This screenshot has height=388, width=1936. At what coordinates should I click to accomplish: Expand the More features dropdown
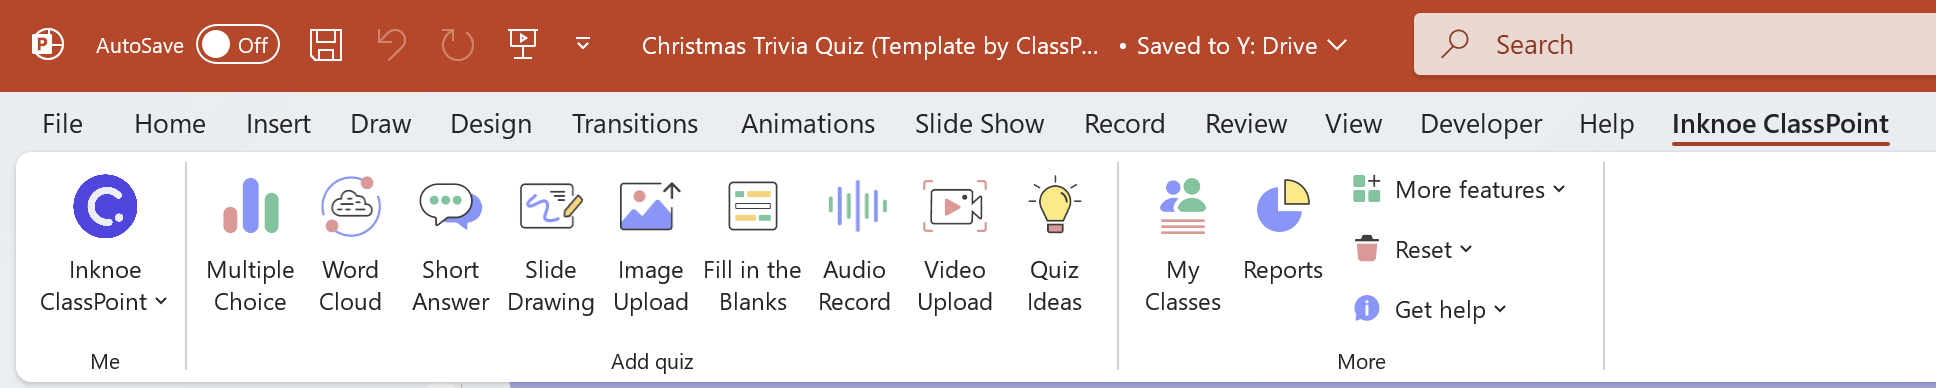point(1458,189)
